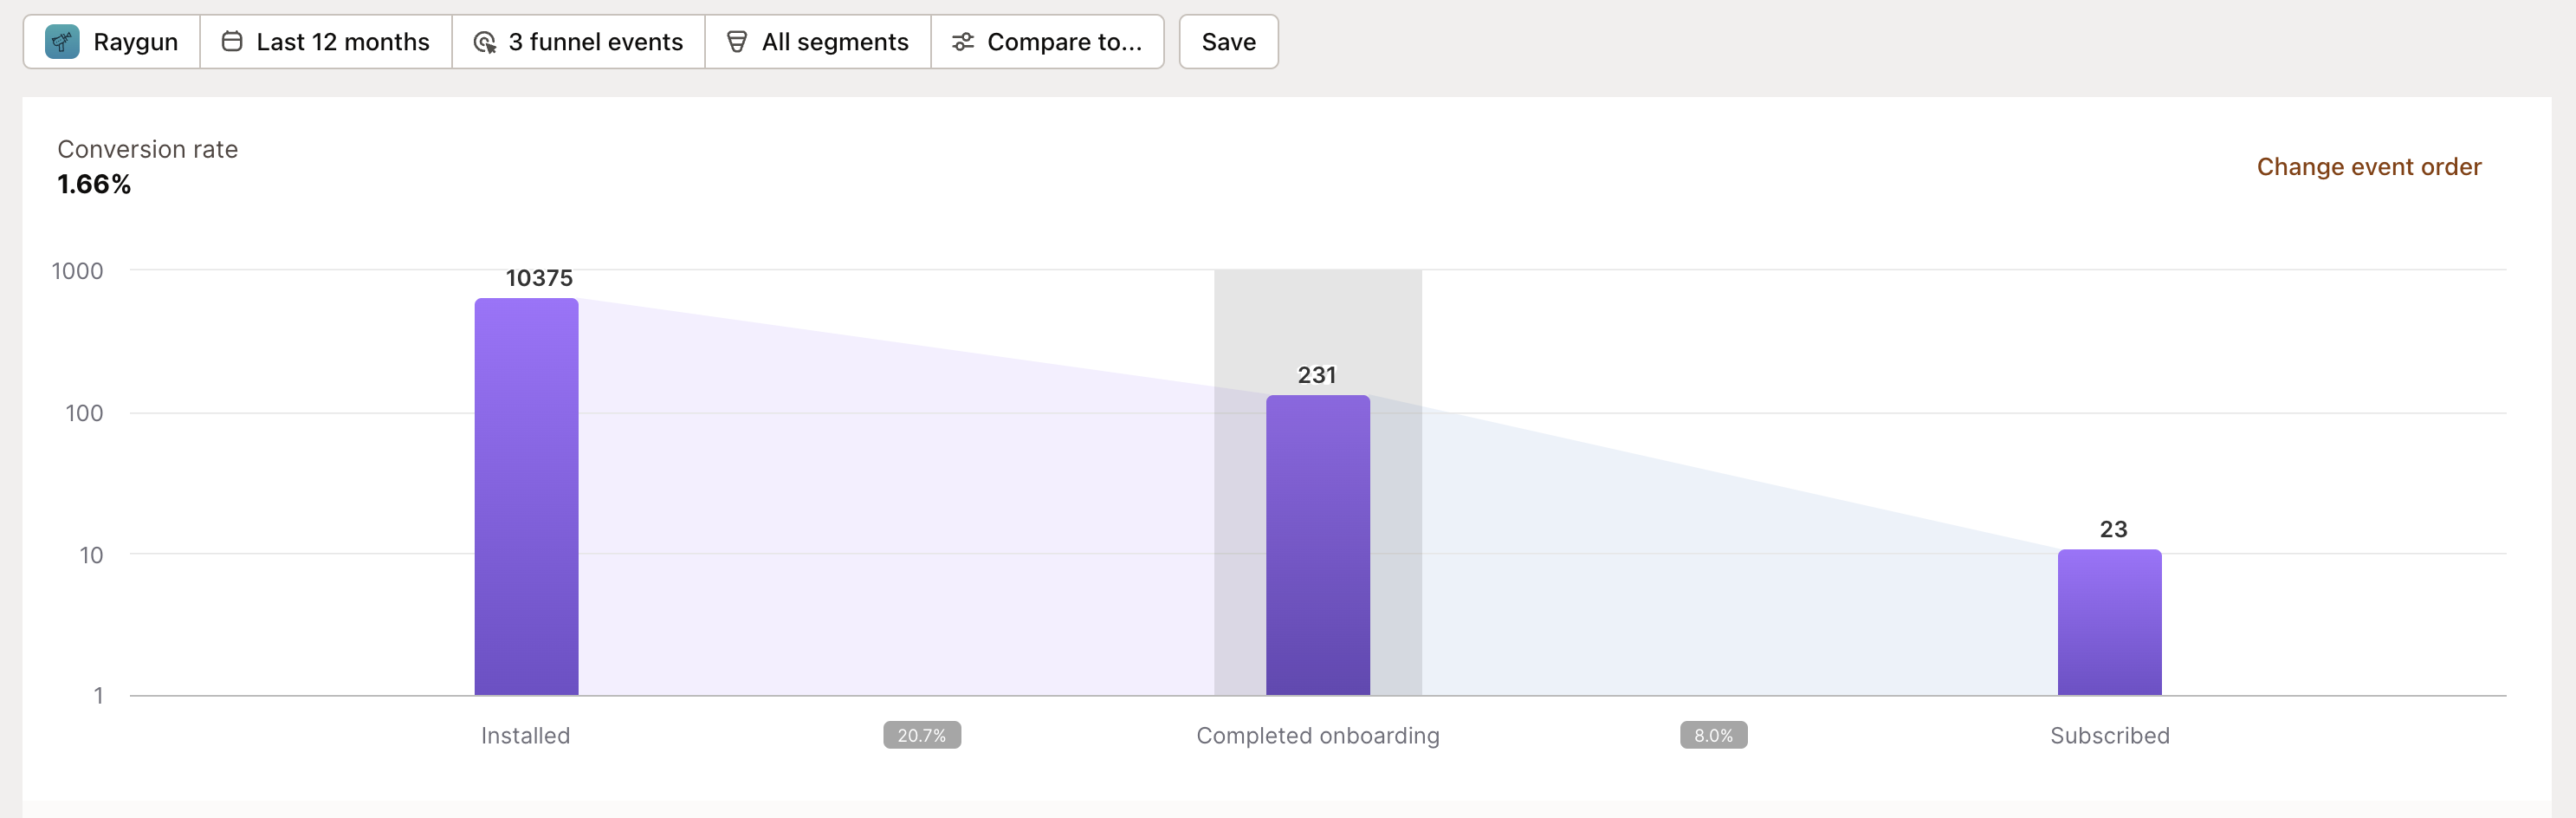
Task: Click the funnel events cursor icon
Action: pyautogui.click(x=485, y=42)
